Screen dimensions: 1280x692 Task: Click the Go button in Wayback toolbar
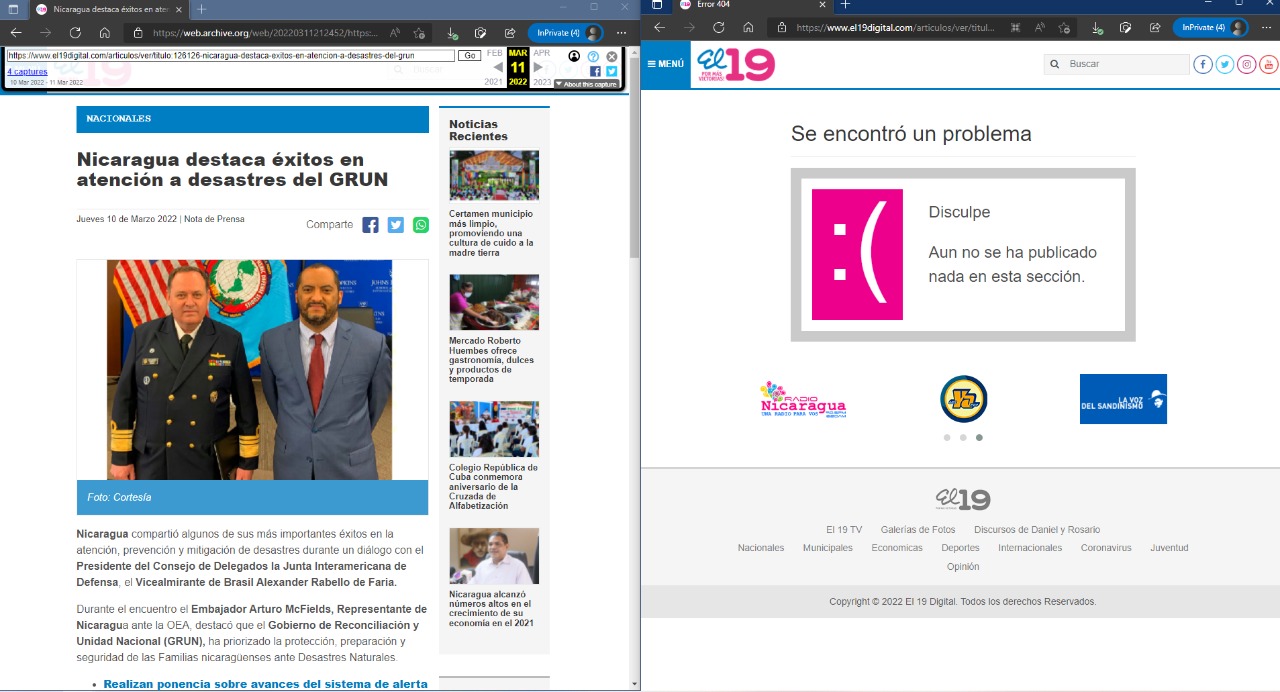[x=469, y=56]
